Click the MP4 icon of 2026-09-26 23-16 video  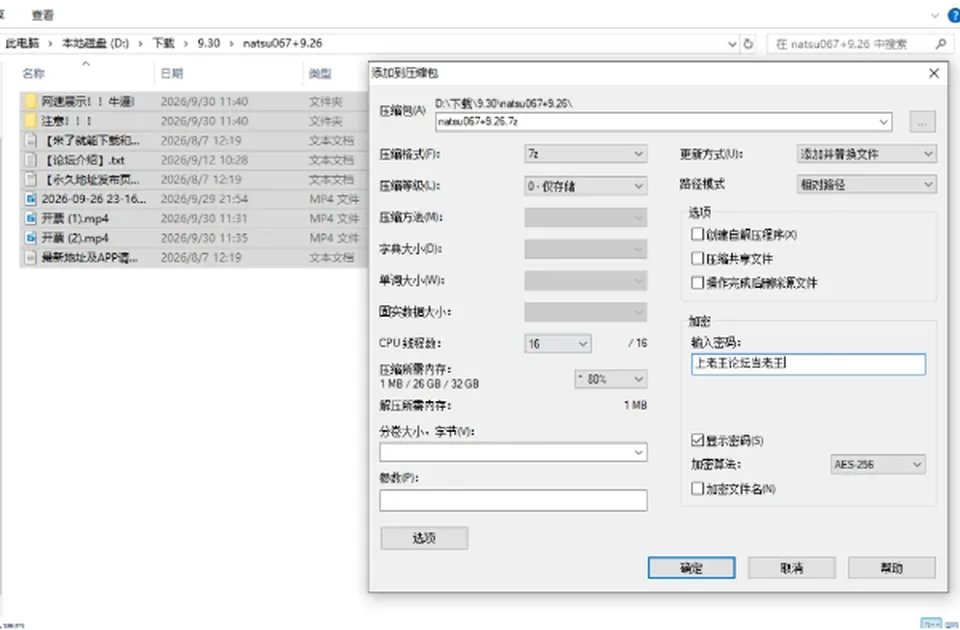(x=31, y=199)
